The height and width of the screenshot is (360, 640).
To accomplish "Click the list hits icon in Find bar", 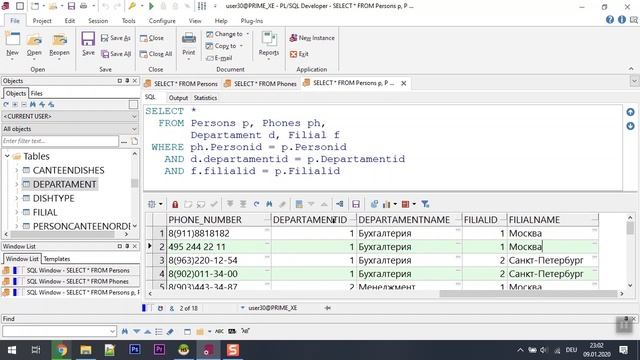I will pos(159,331).
